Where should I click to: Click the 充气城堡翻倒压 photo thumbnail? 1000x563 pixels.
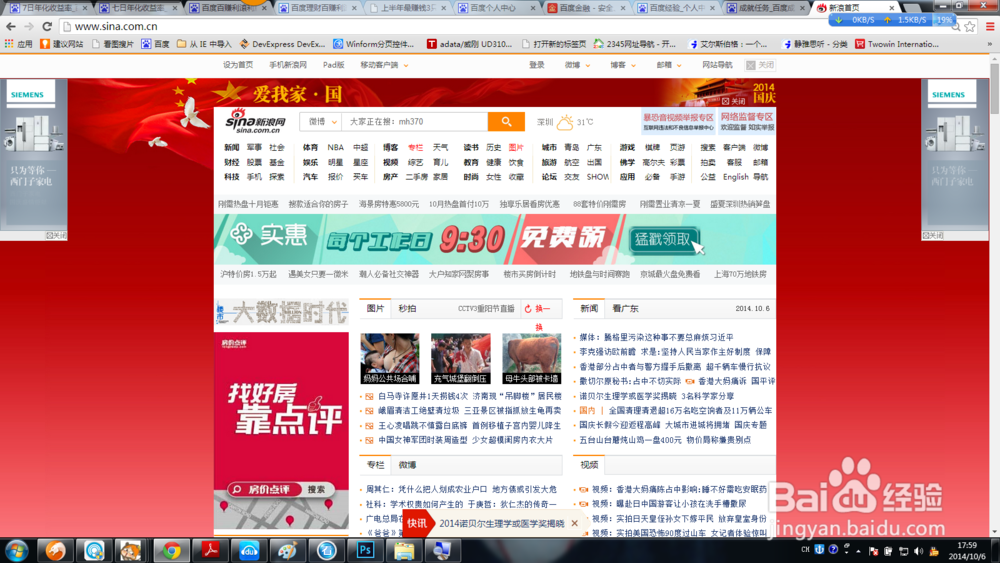[x=460, y=358]
